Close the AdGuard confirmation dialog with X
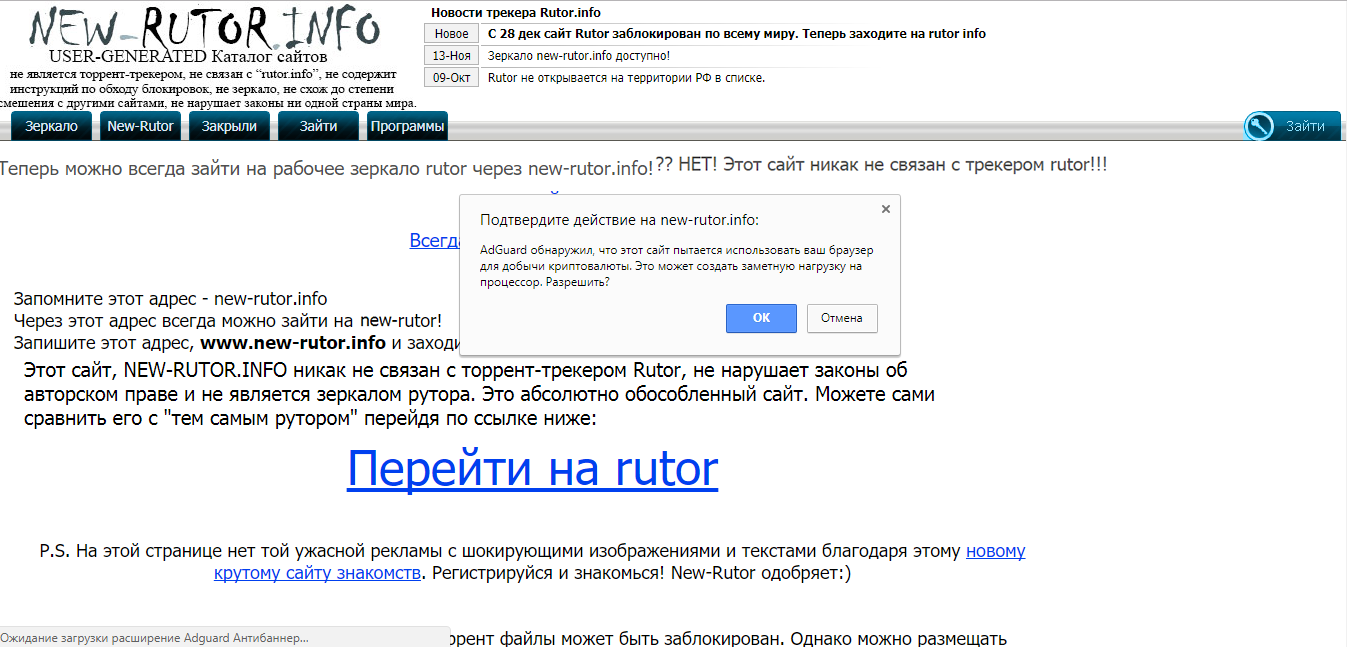The height and width of the screenshot is (647, 1347). [x=885, y=209]
